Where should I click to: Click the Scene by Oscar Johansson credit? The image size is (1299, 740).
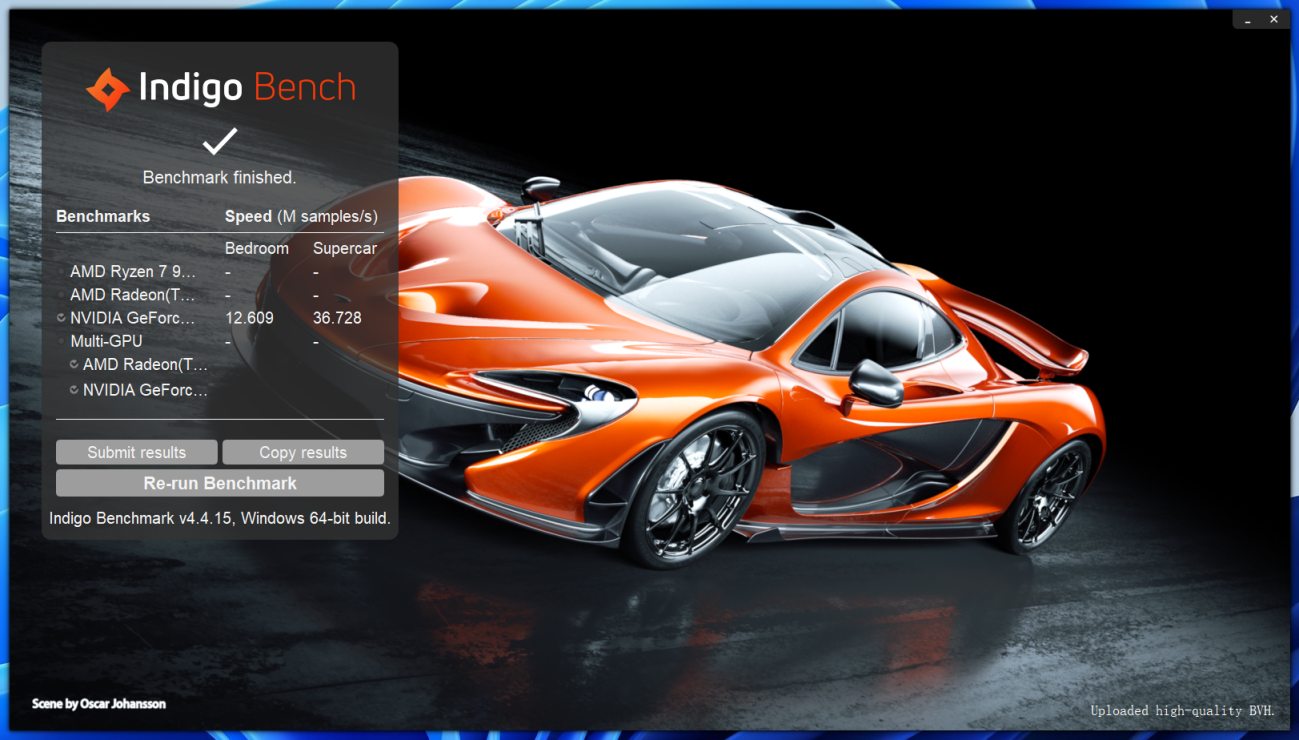[99, 704]
